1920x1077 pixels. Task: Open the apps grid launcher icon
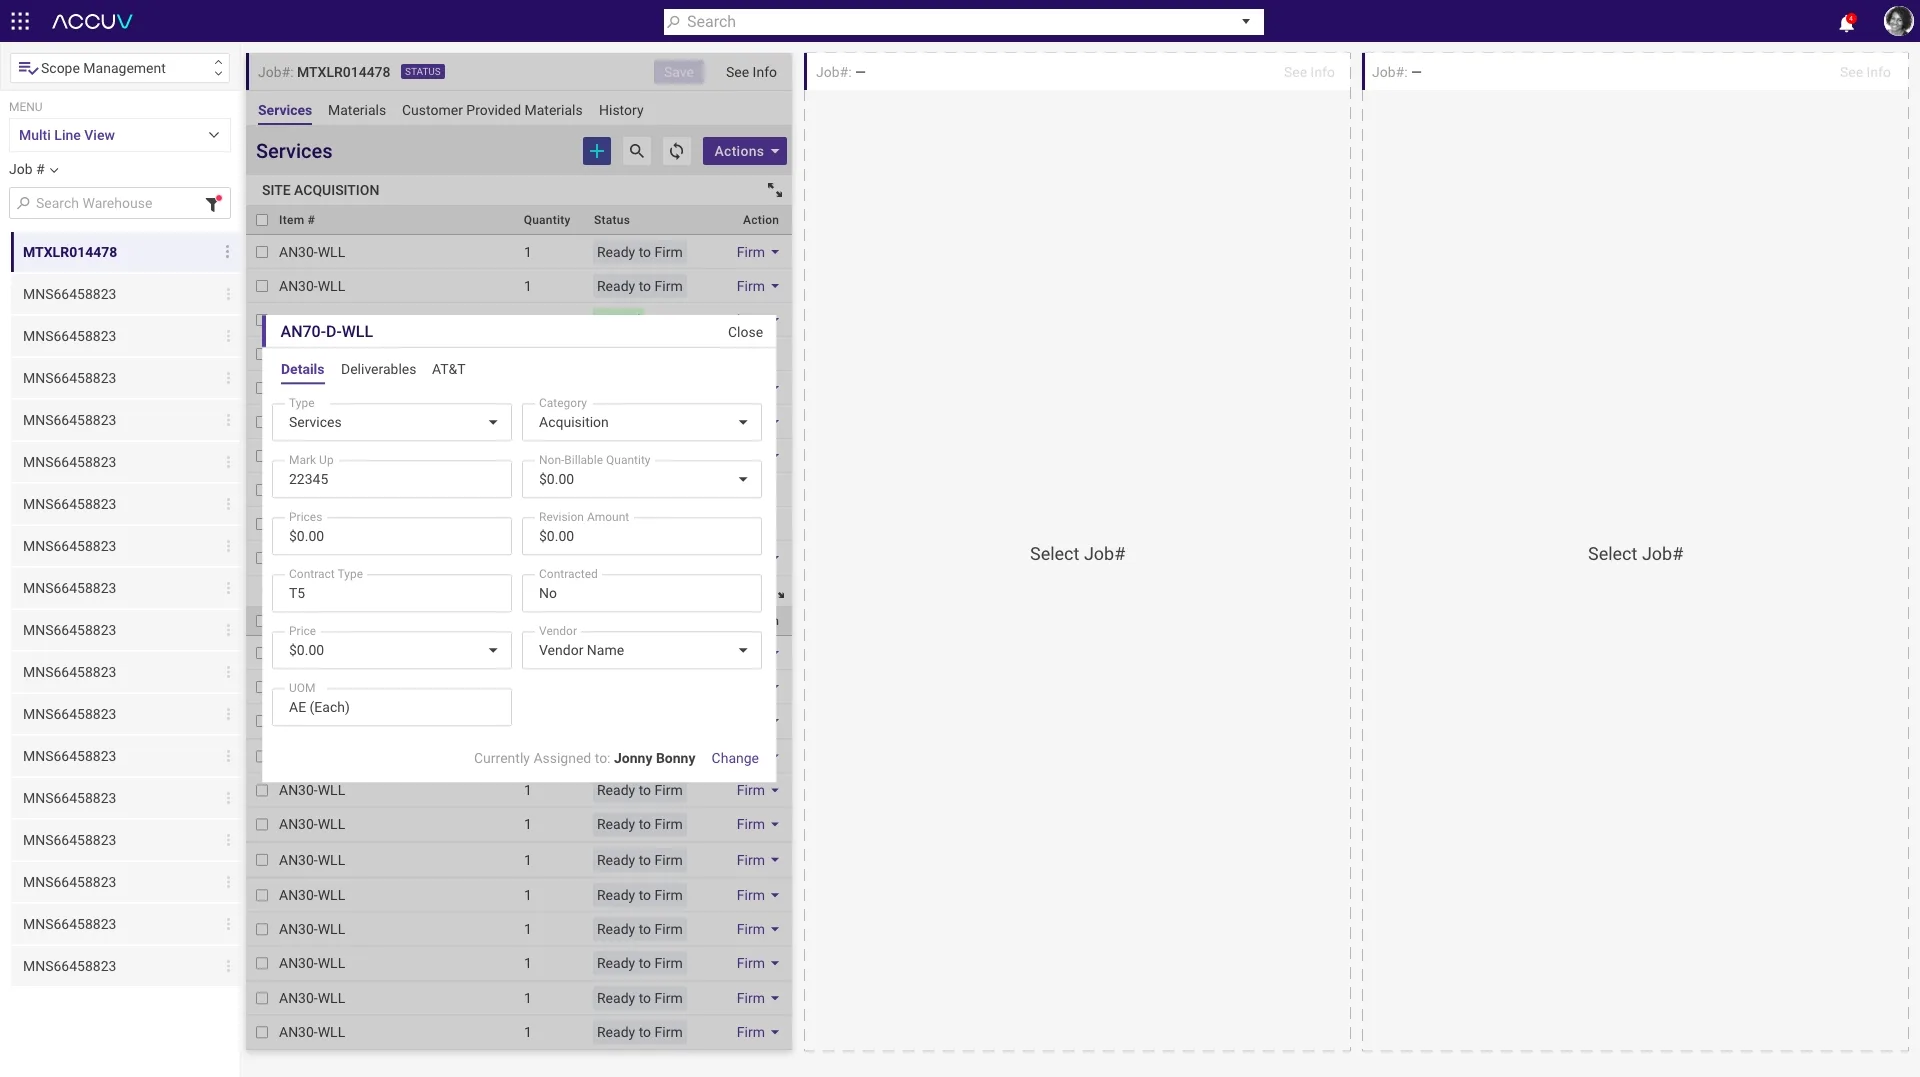[20, 21]
